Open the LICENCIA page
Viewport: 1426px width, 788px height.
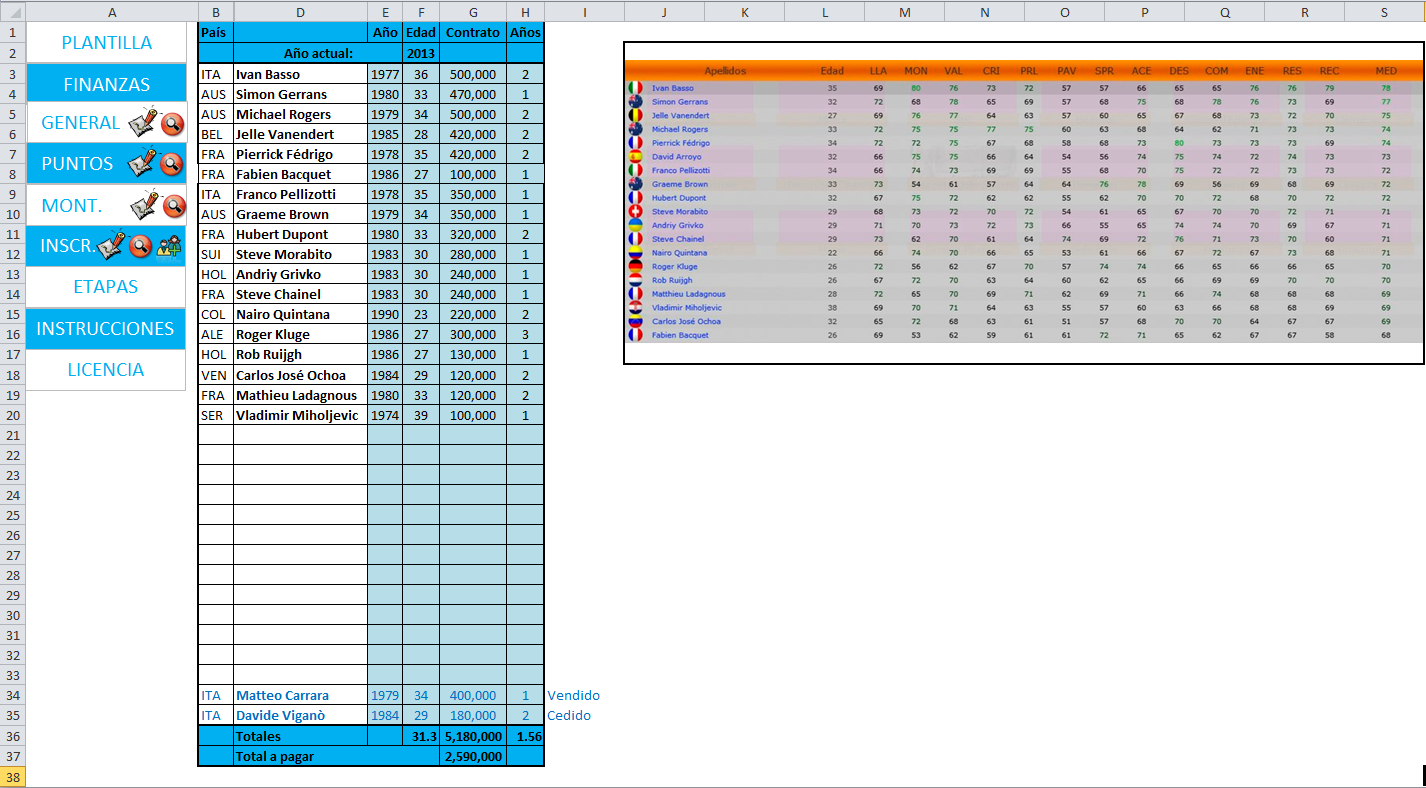[x=107, y=369]
